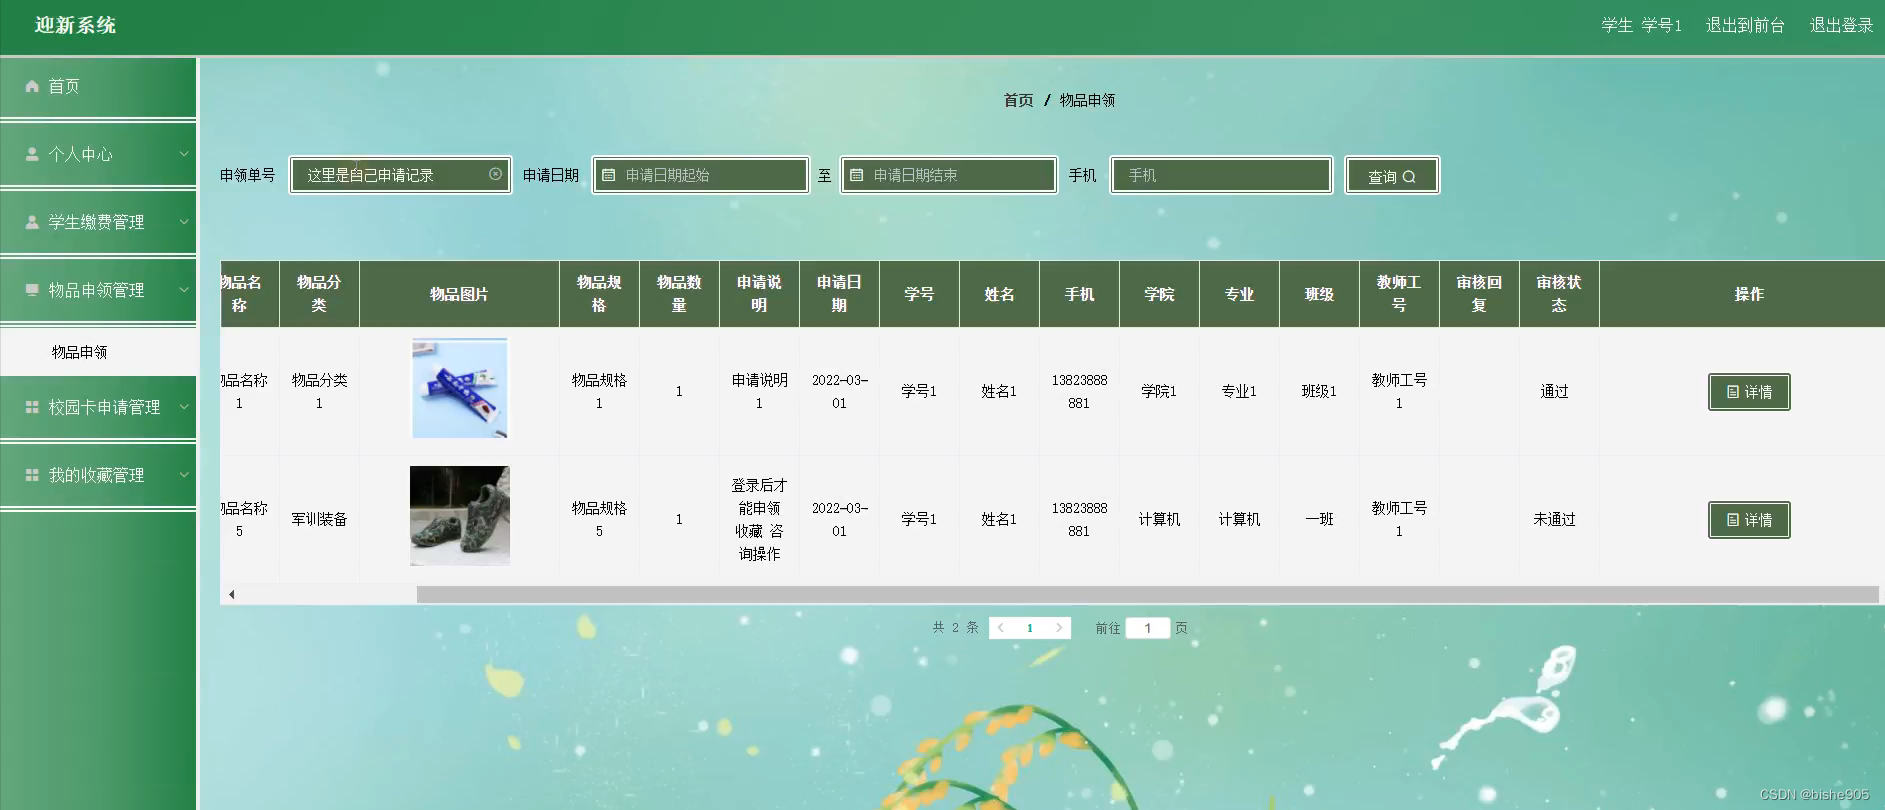Click the magnifier icon in 查询 button

1409,177
